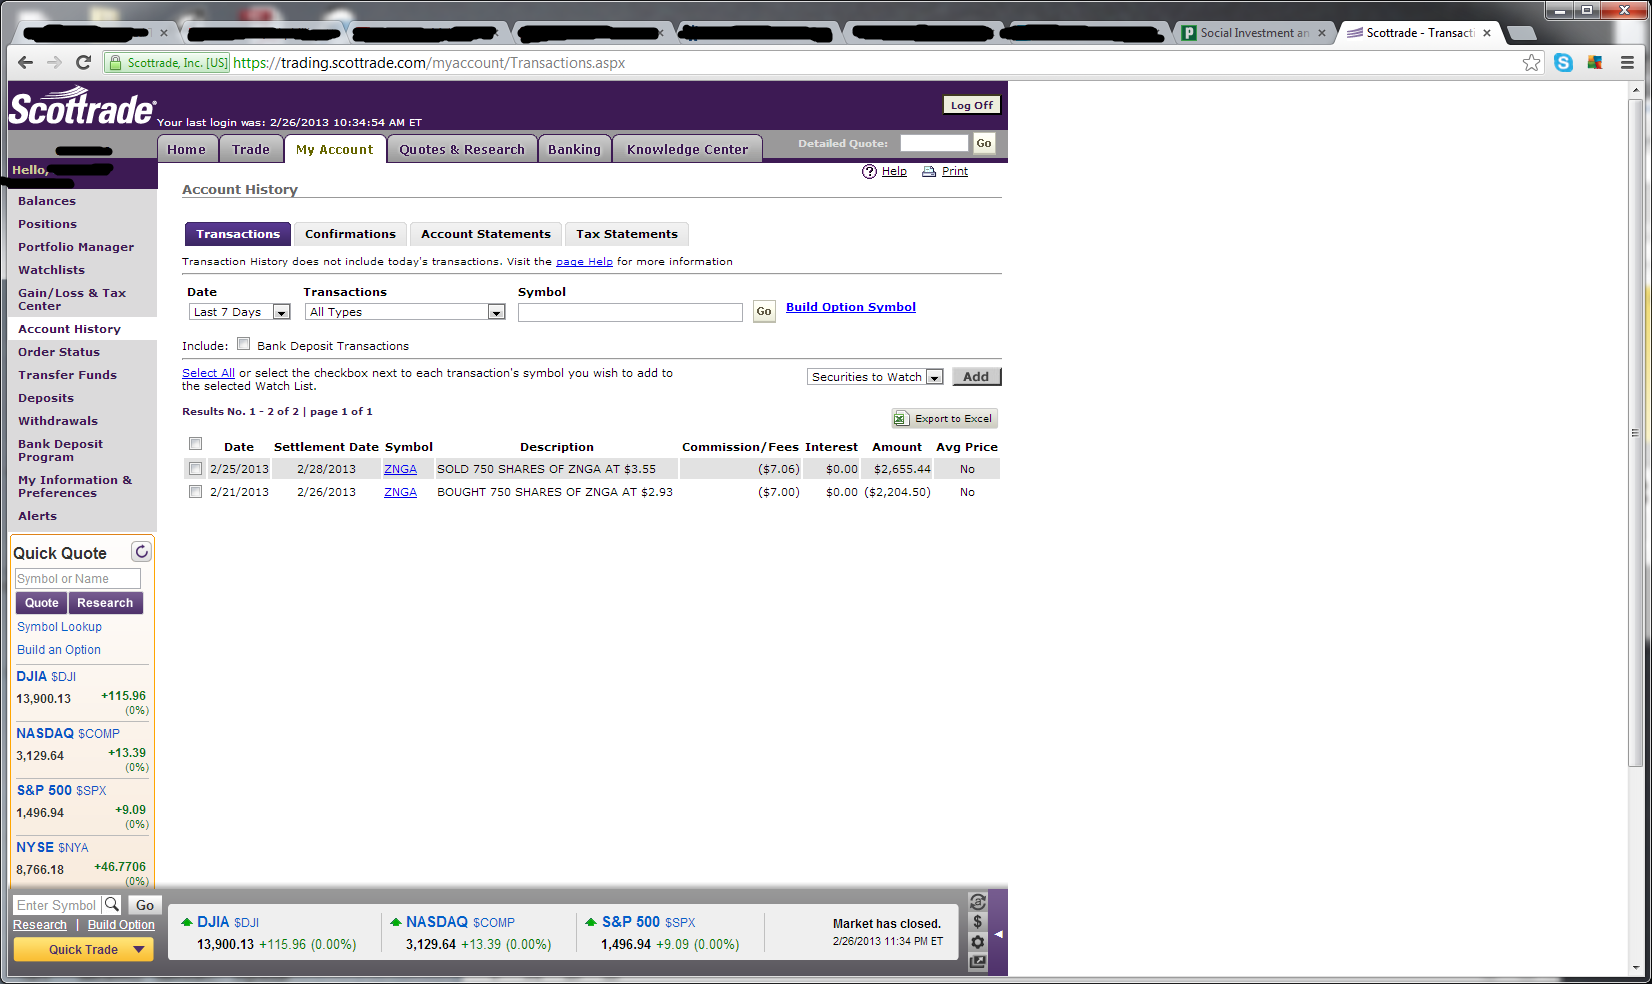Click the Print printer icon
The image size is (1652, 984).
coord(929,171)
